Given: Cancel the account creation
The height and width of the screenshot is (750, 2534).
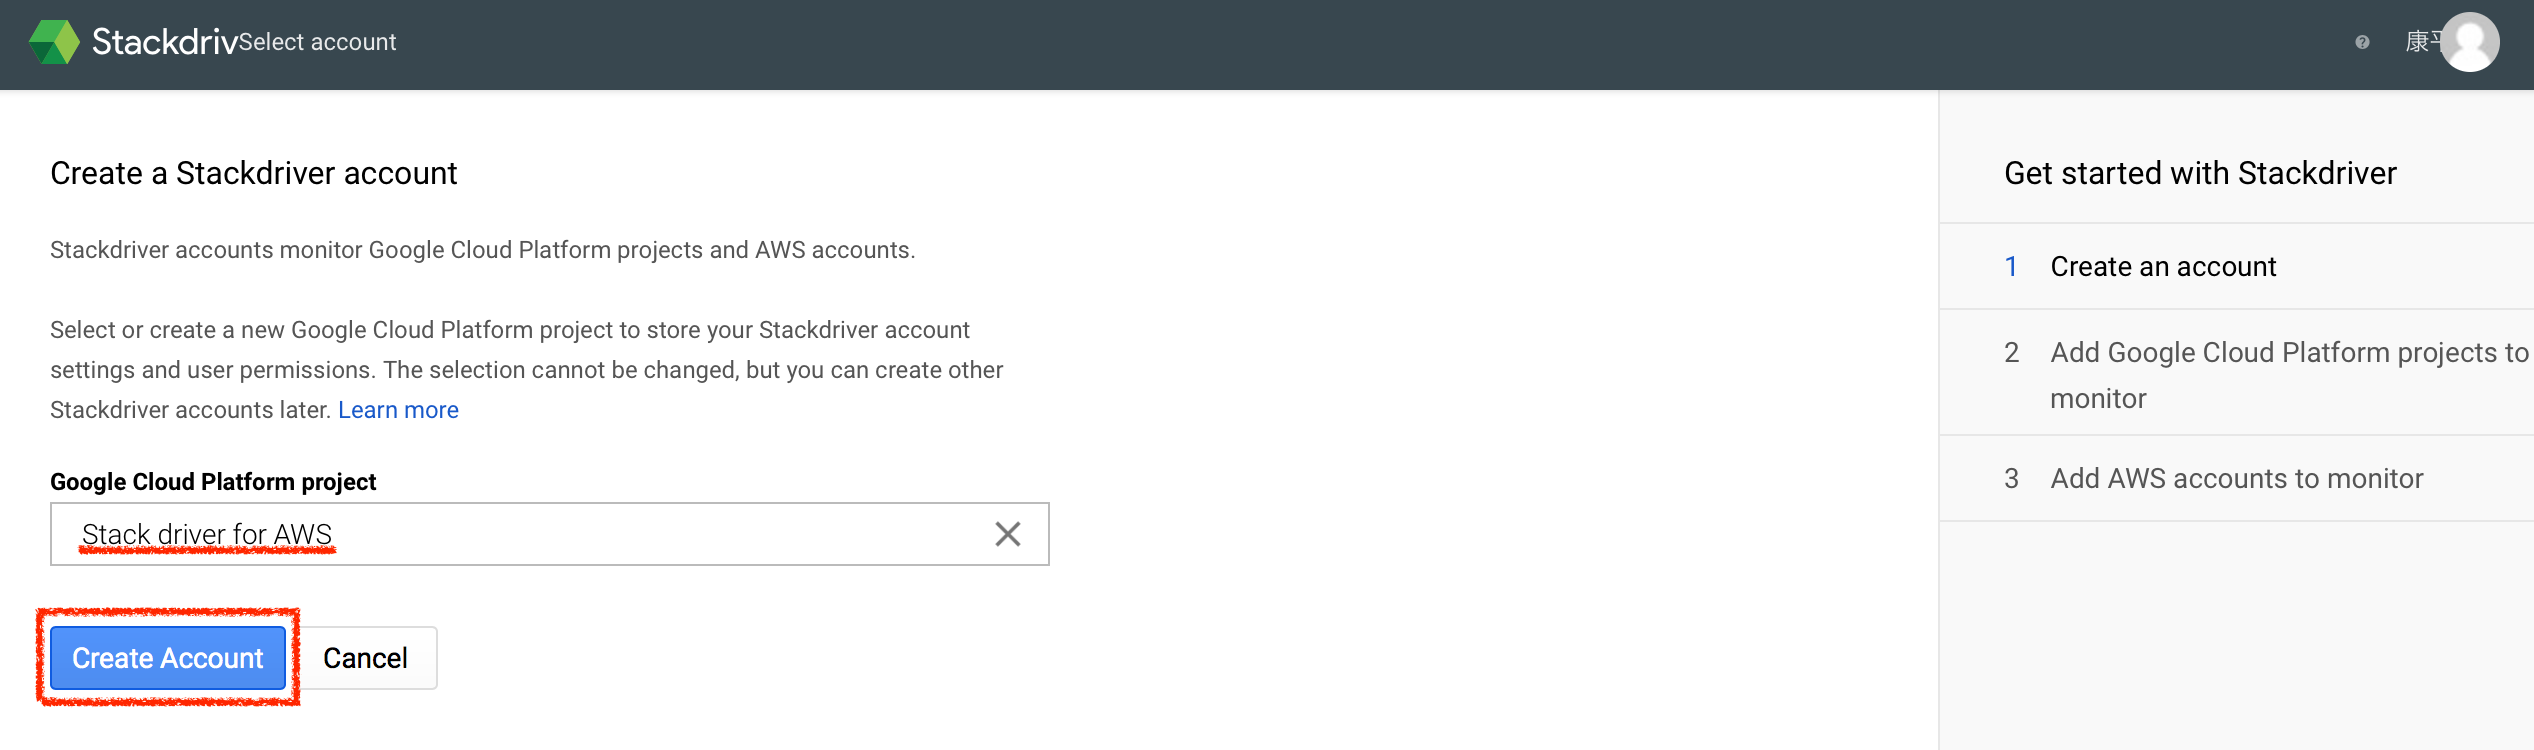Looking at the screenshot, I should [x=365, y=658].
